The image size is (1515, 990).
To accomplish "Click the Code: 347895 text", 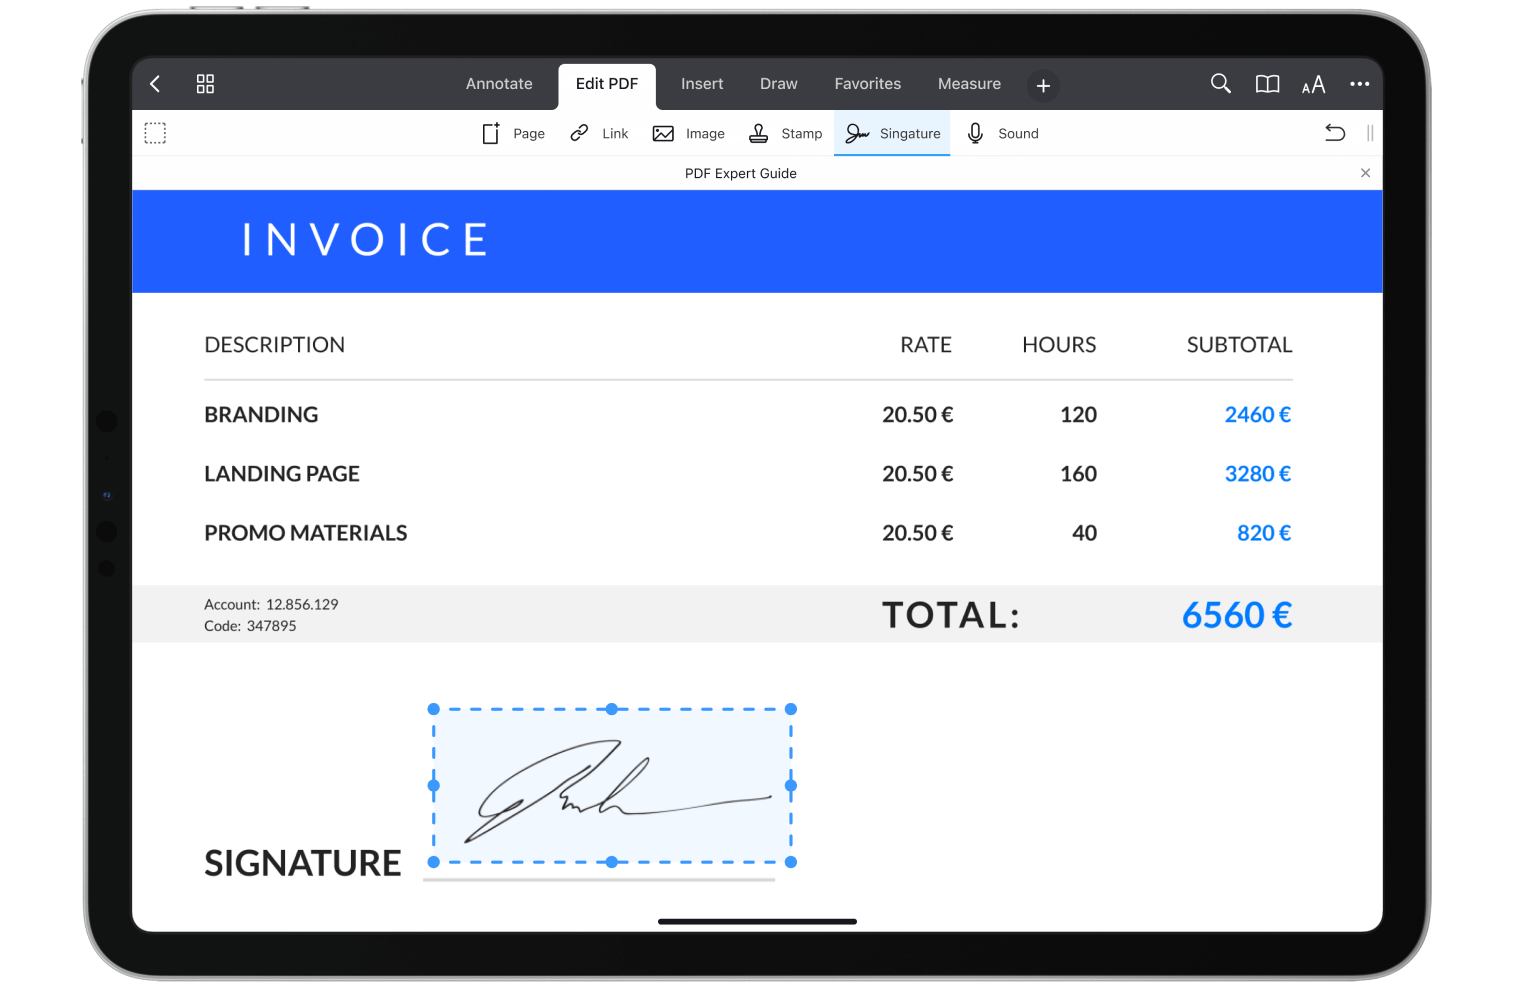I will [x=250, y=626].
